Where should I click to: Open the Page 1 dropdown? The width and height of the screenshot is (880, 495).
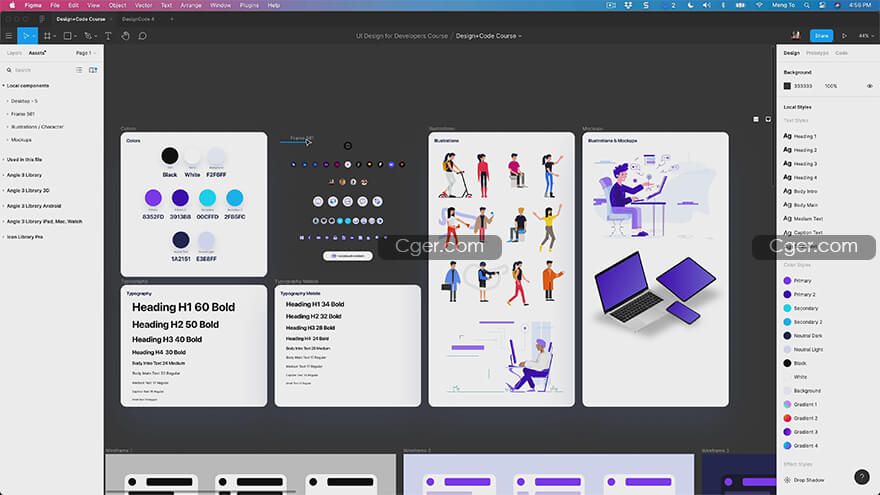[x=85, y=53]
